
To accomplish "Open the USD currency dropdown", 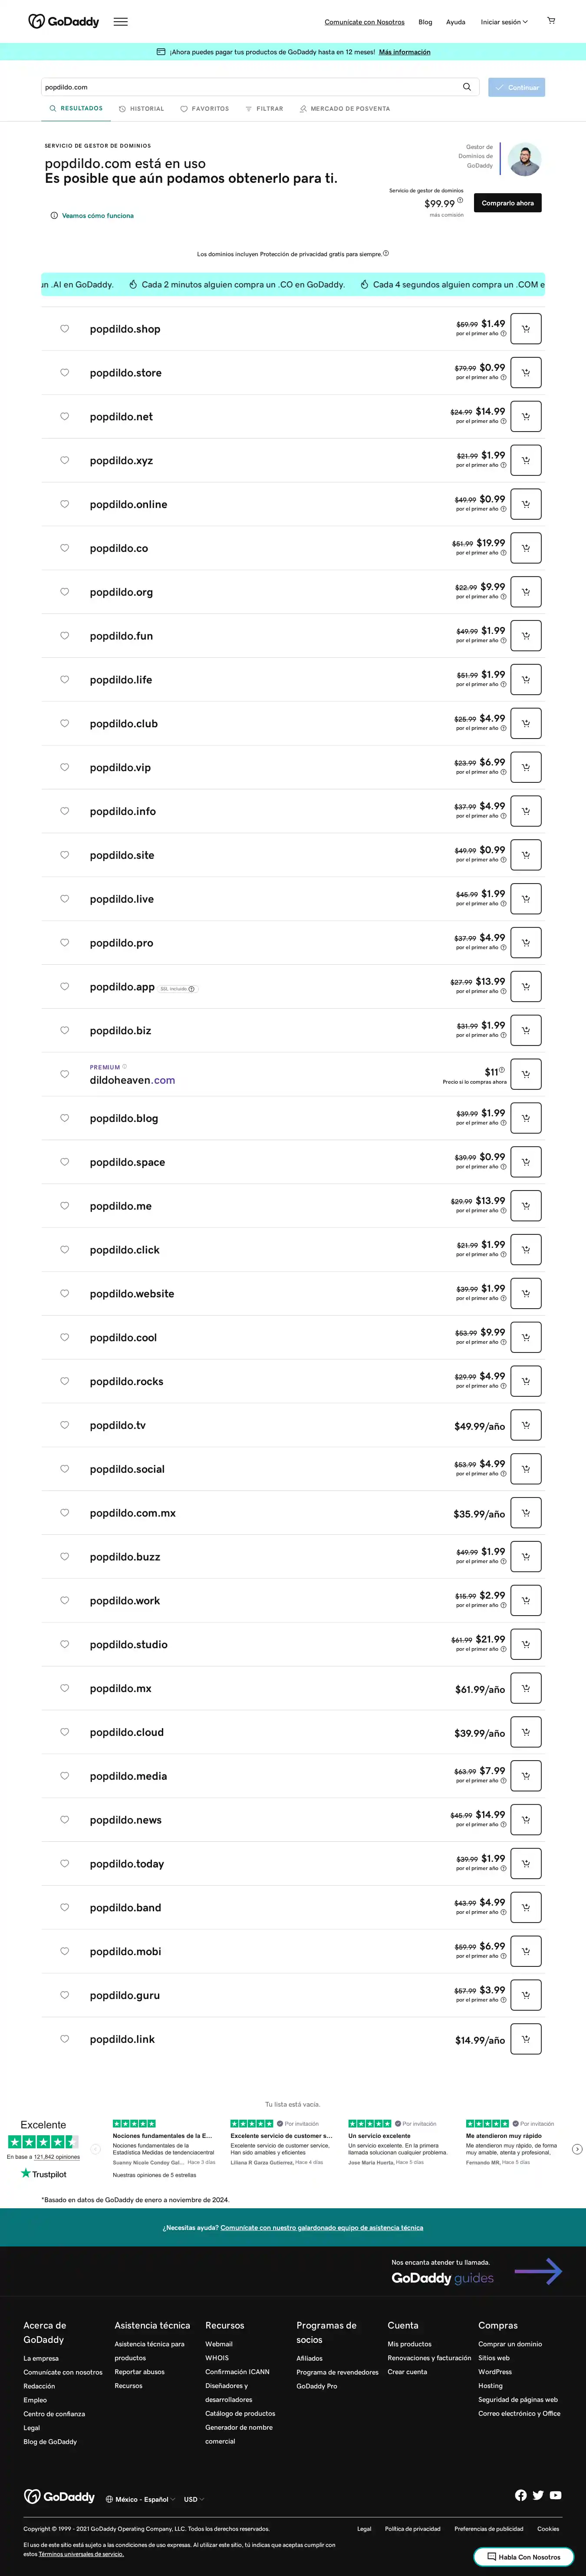I will click(x=193, y=2499).
